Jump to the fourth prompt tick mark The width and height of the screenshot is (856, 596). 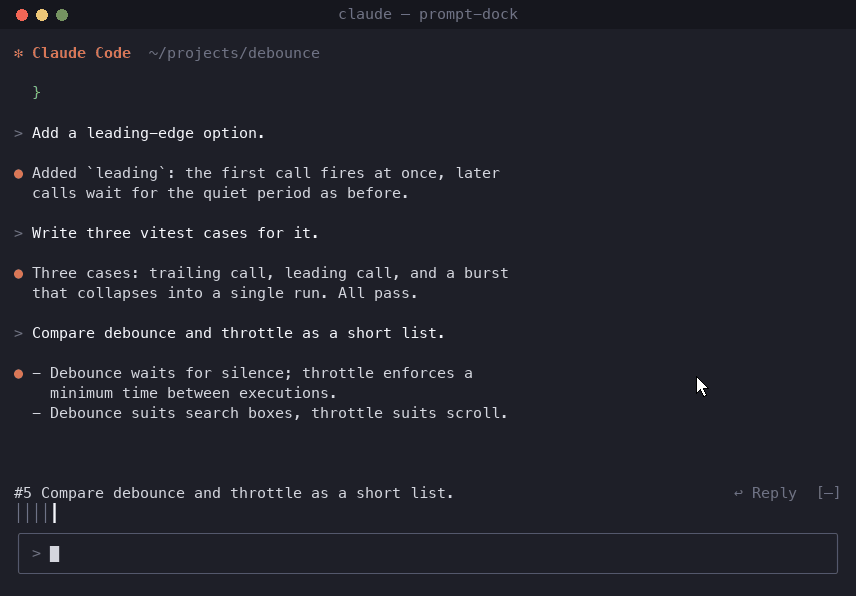[x=45, y=514]
